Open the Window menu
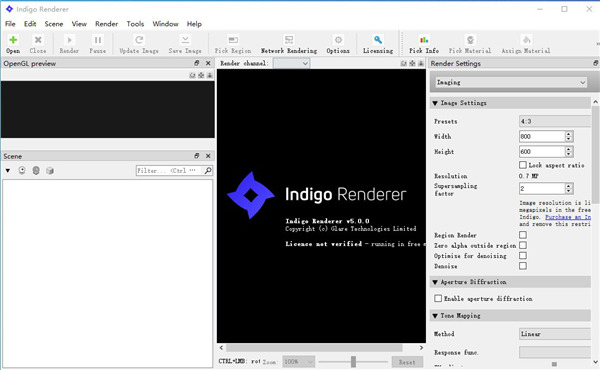This screenshot has height=370, width=600. click(165, 24)
